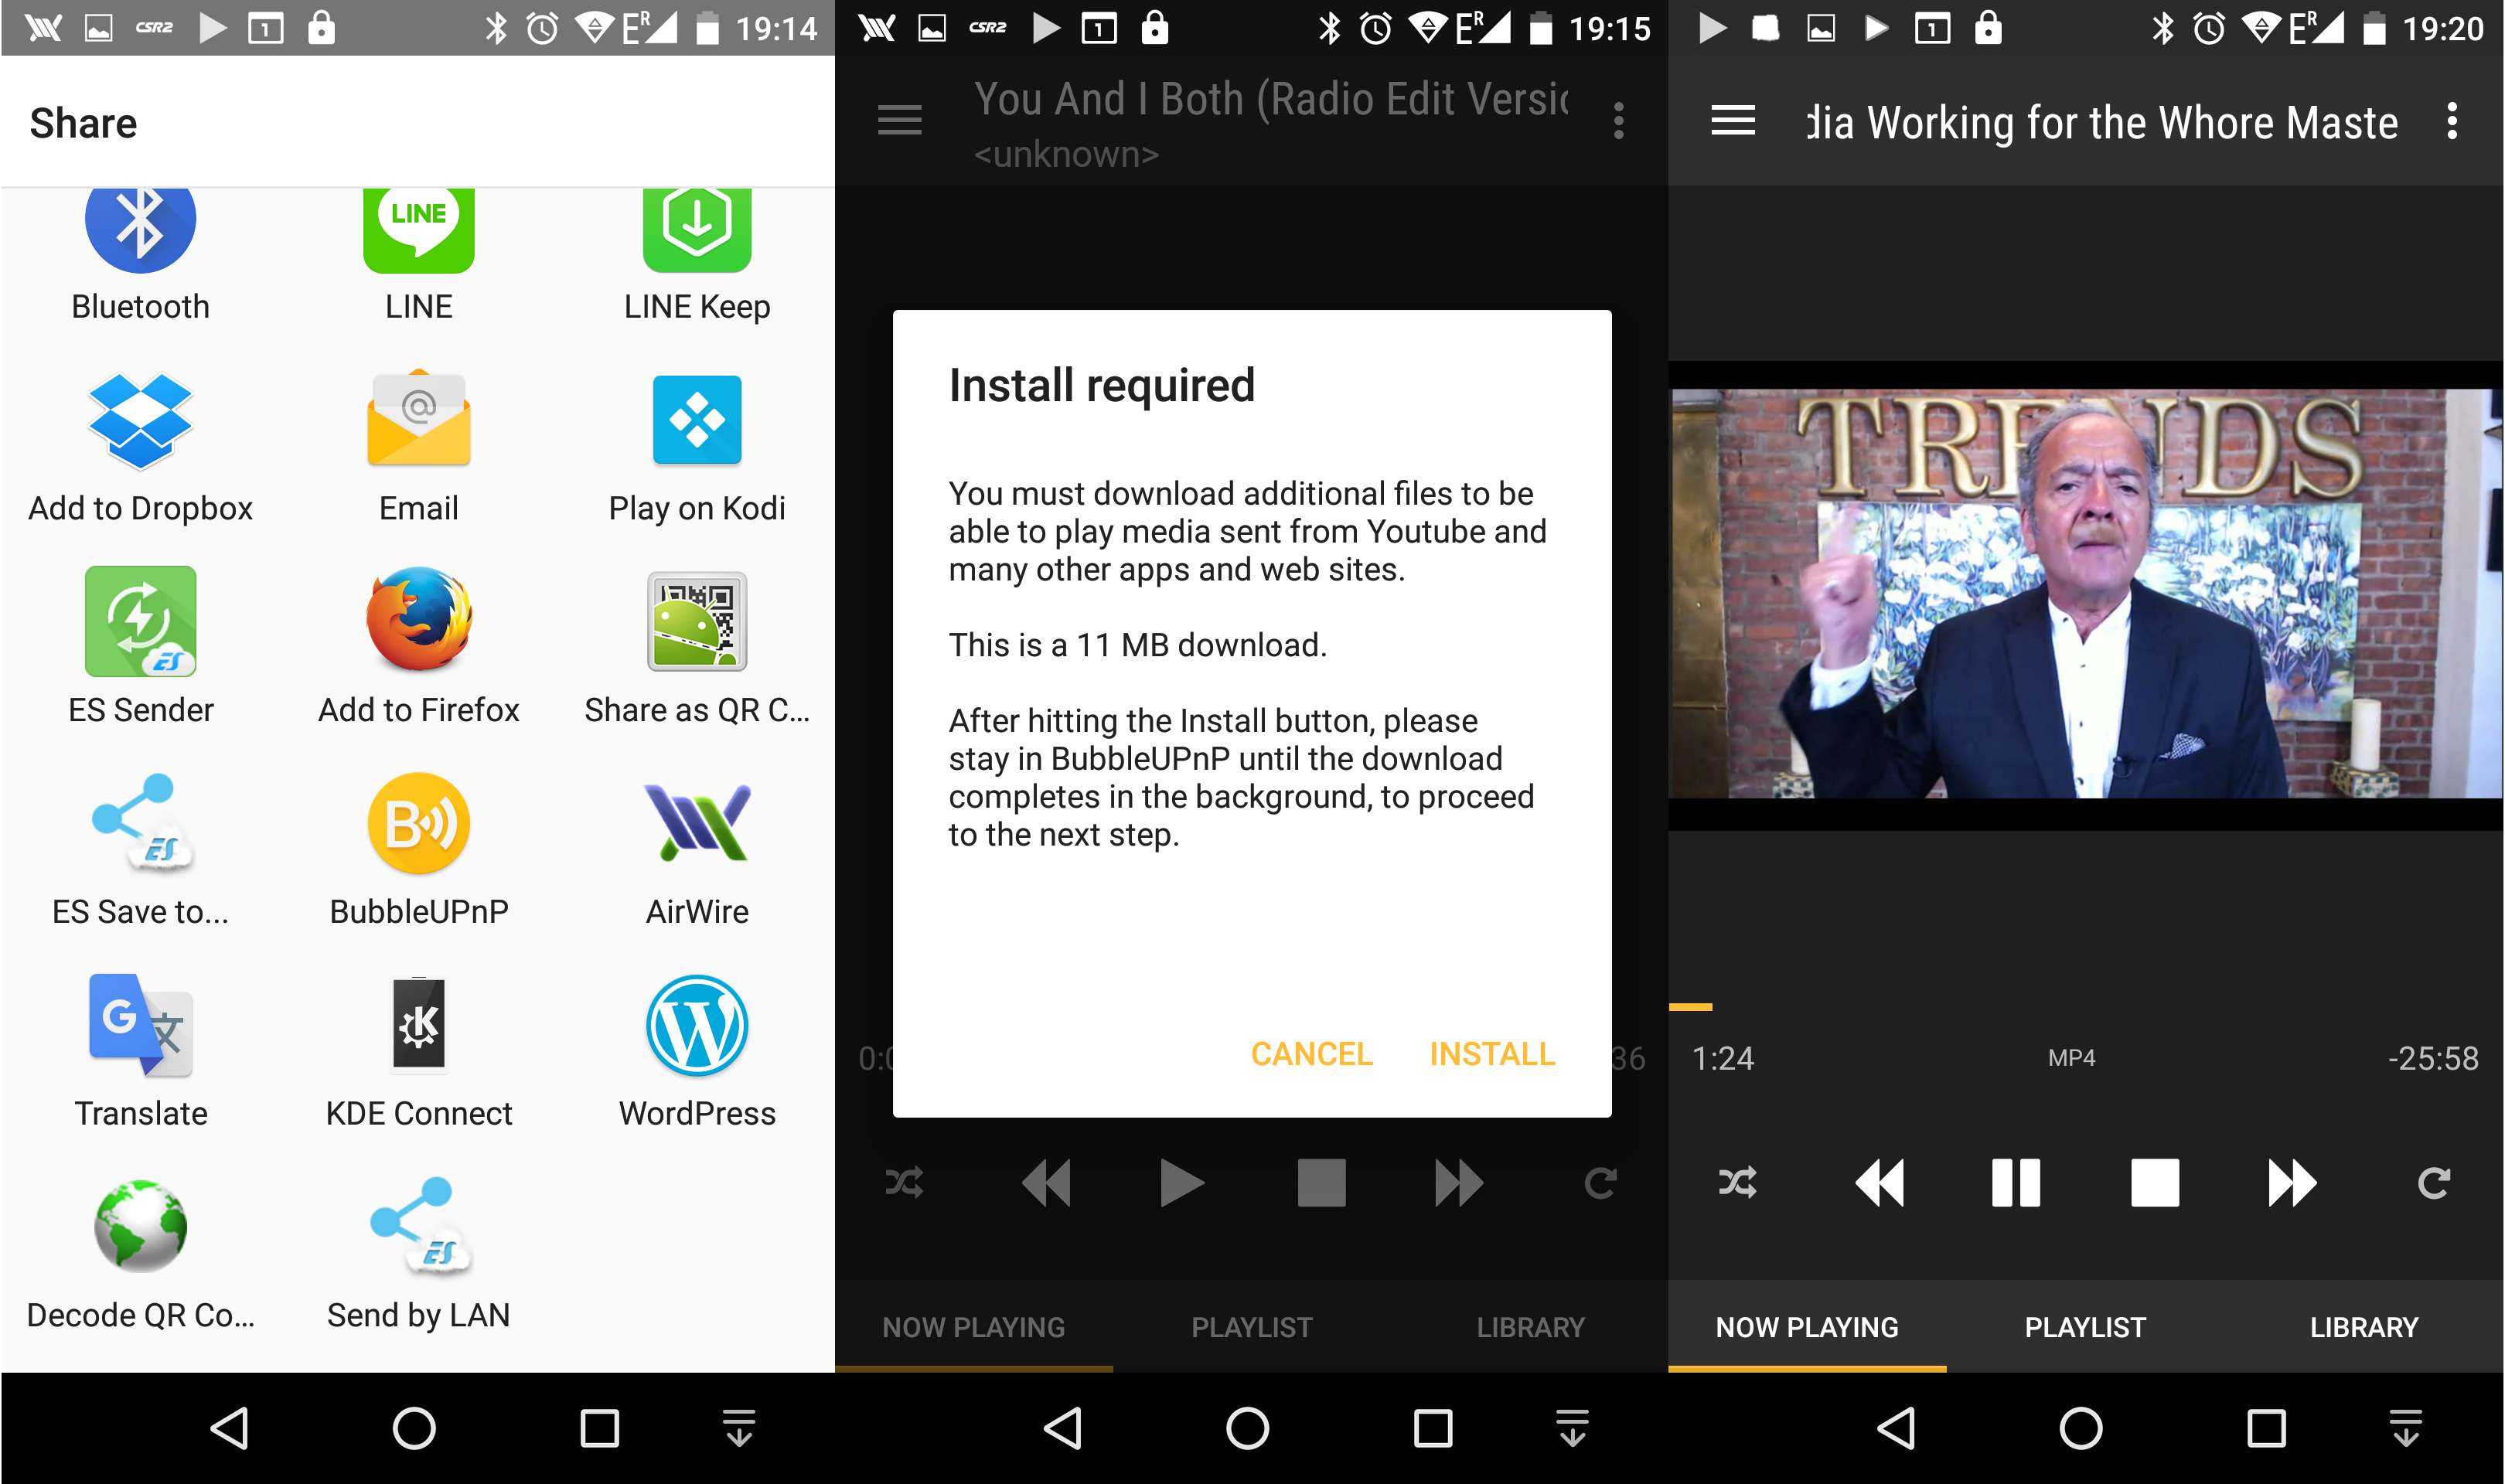Stop playback in video player screen
This screenshot has width=2505, height=1484.
[x=2155, y=1183]
